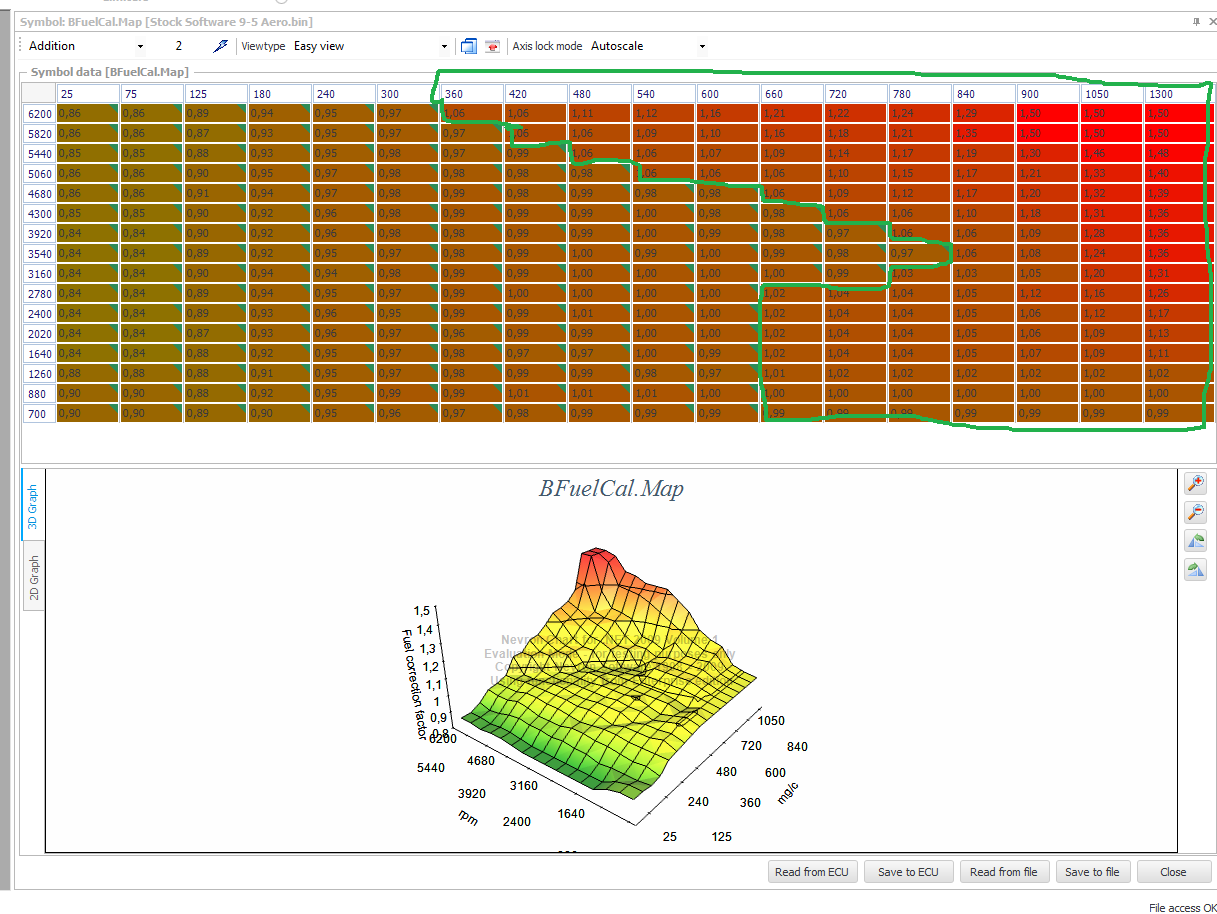
Task: Select the 6200 rpm row header
Action: 39,114
